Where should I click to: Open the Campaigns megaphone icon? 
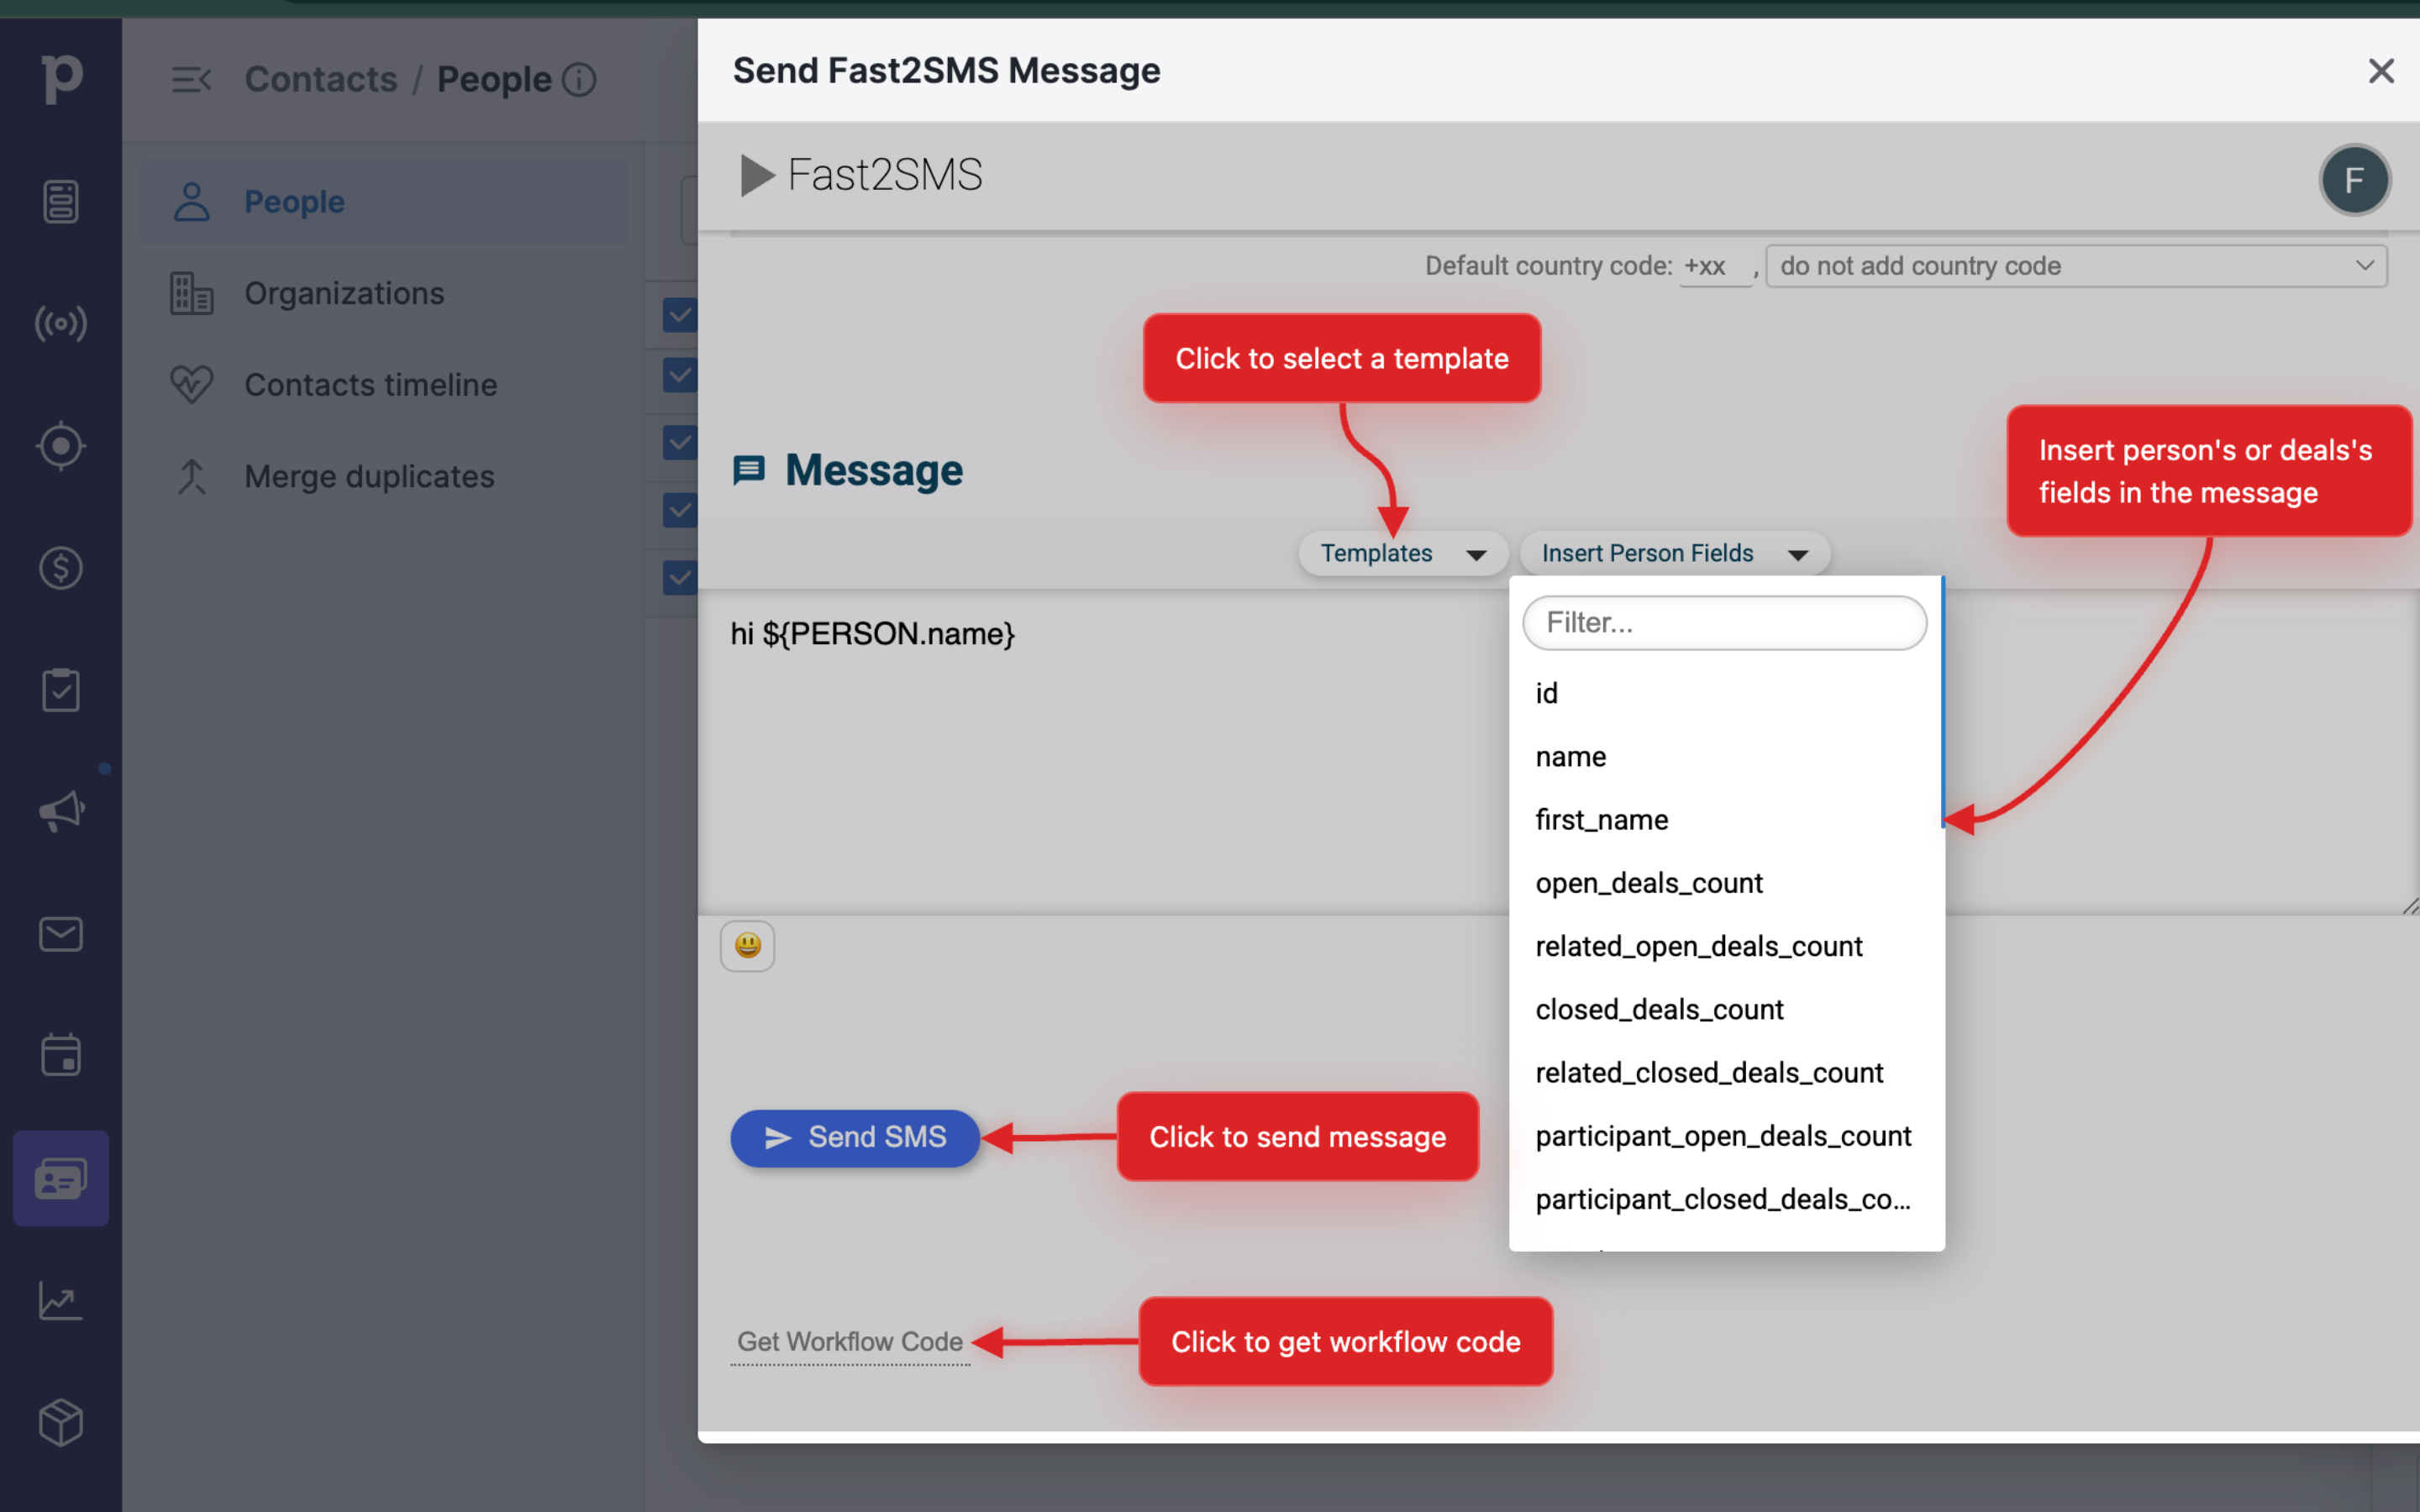(60, 811)
